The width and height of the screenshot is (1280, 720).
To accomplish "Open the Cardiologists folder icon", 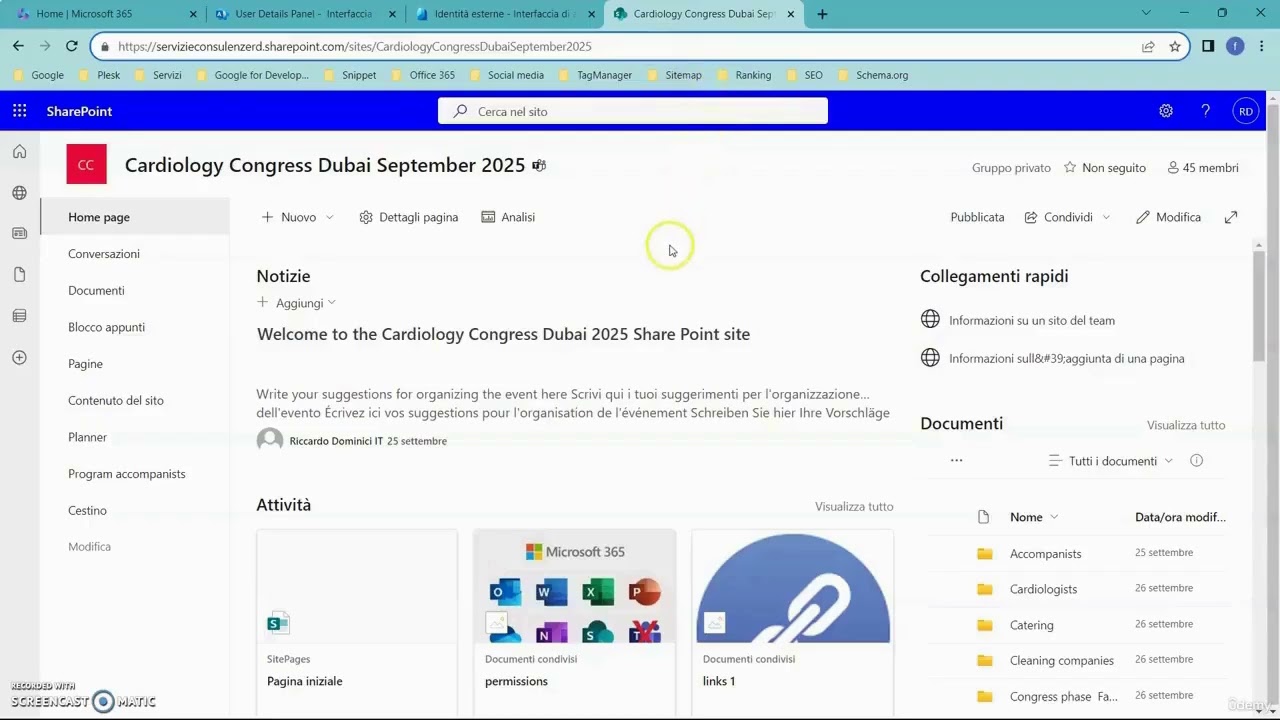I will click(x=985, y=589).
